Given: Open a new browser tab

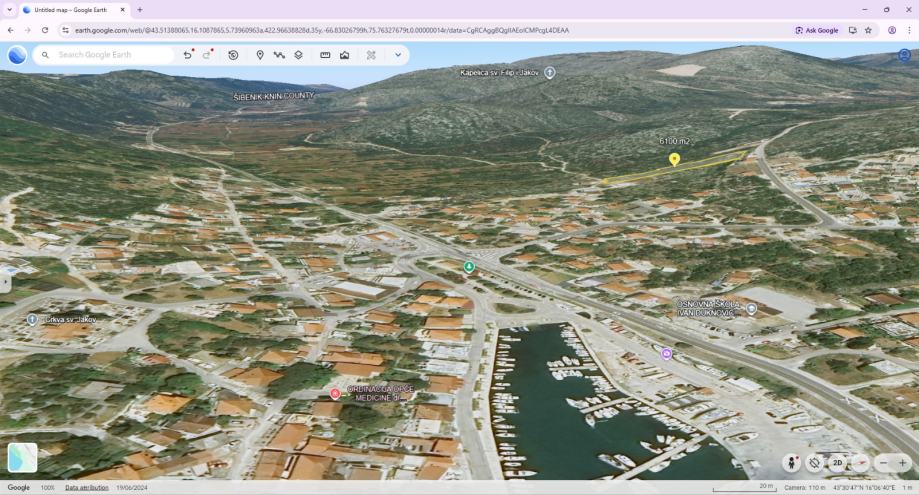Looking at the screenshot, I should [139, 10].
